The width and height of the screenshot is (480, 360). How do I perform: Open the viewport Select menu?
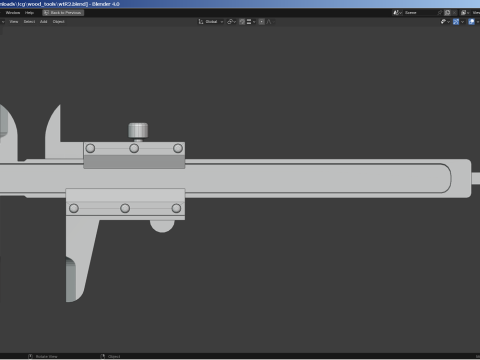pyautogui.click(x=29, y=22)
